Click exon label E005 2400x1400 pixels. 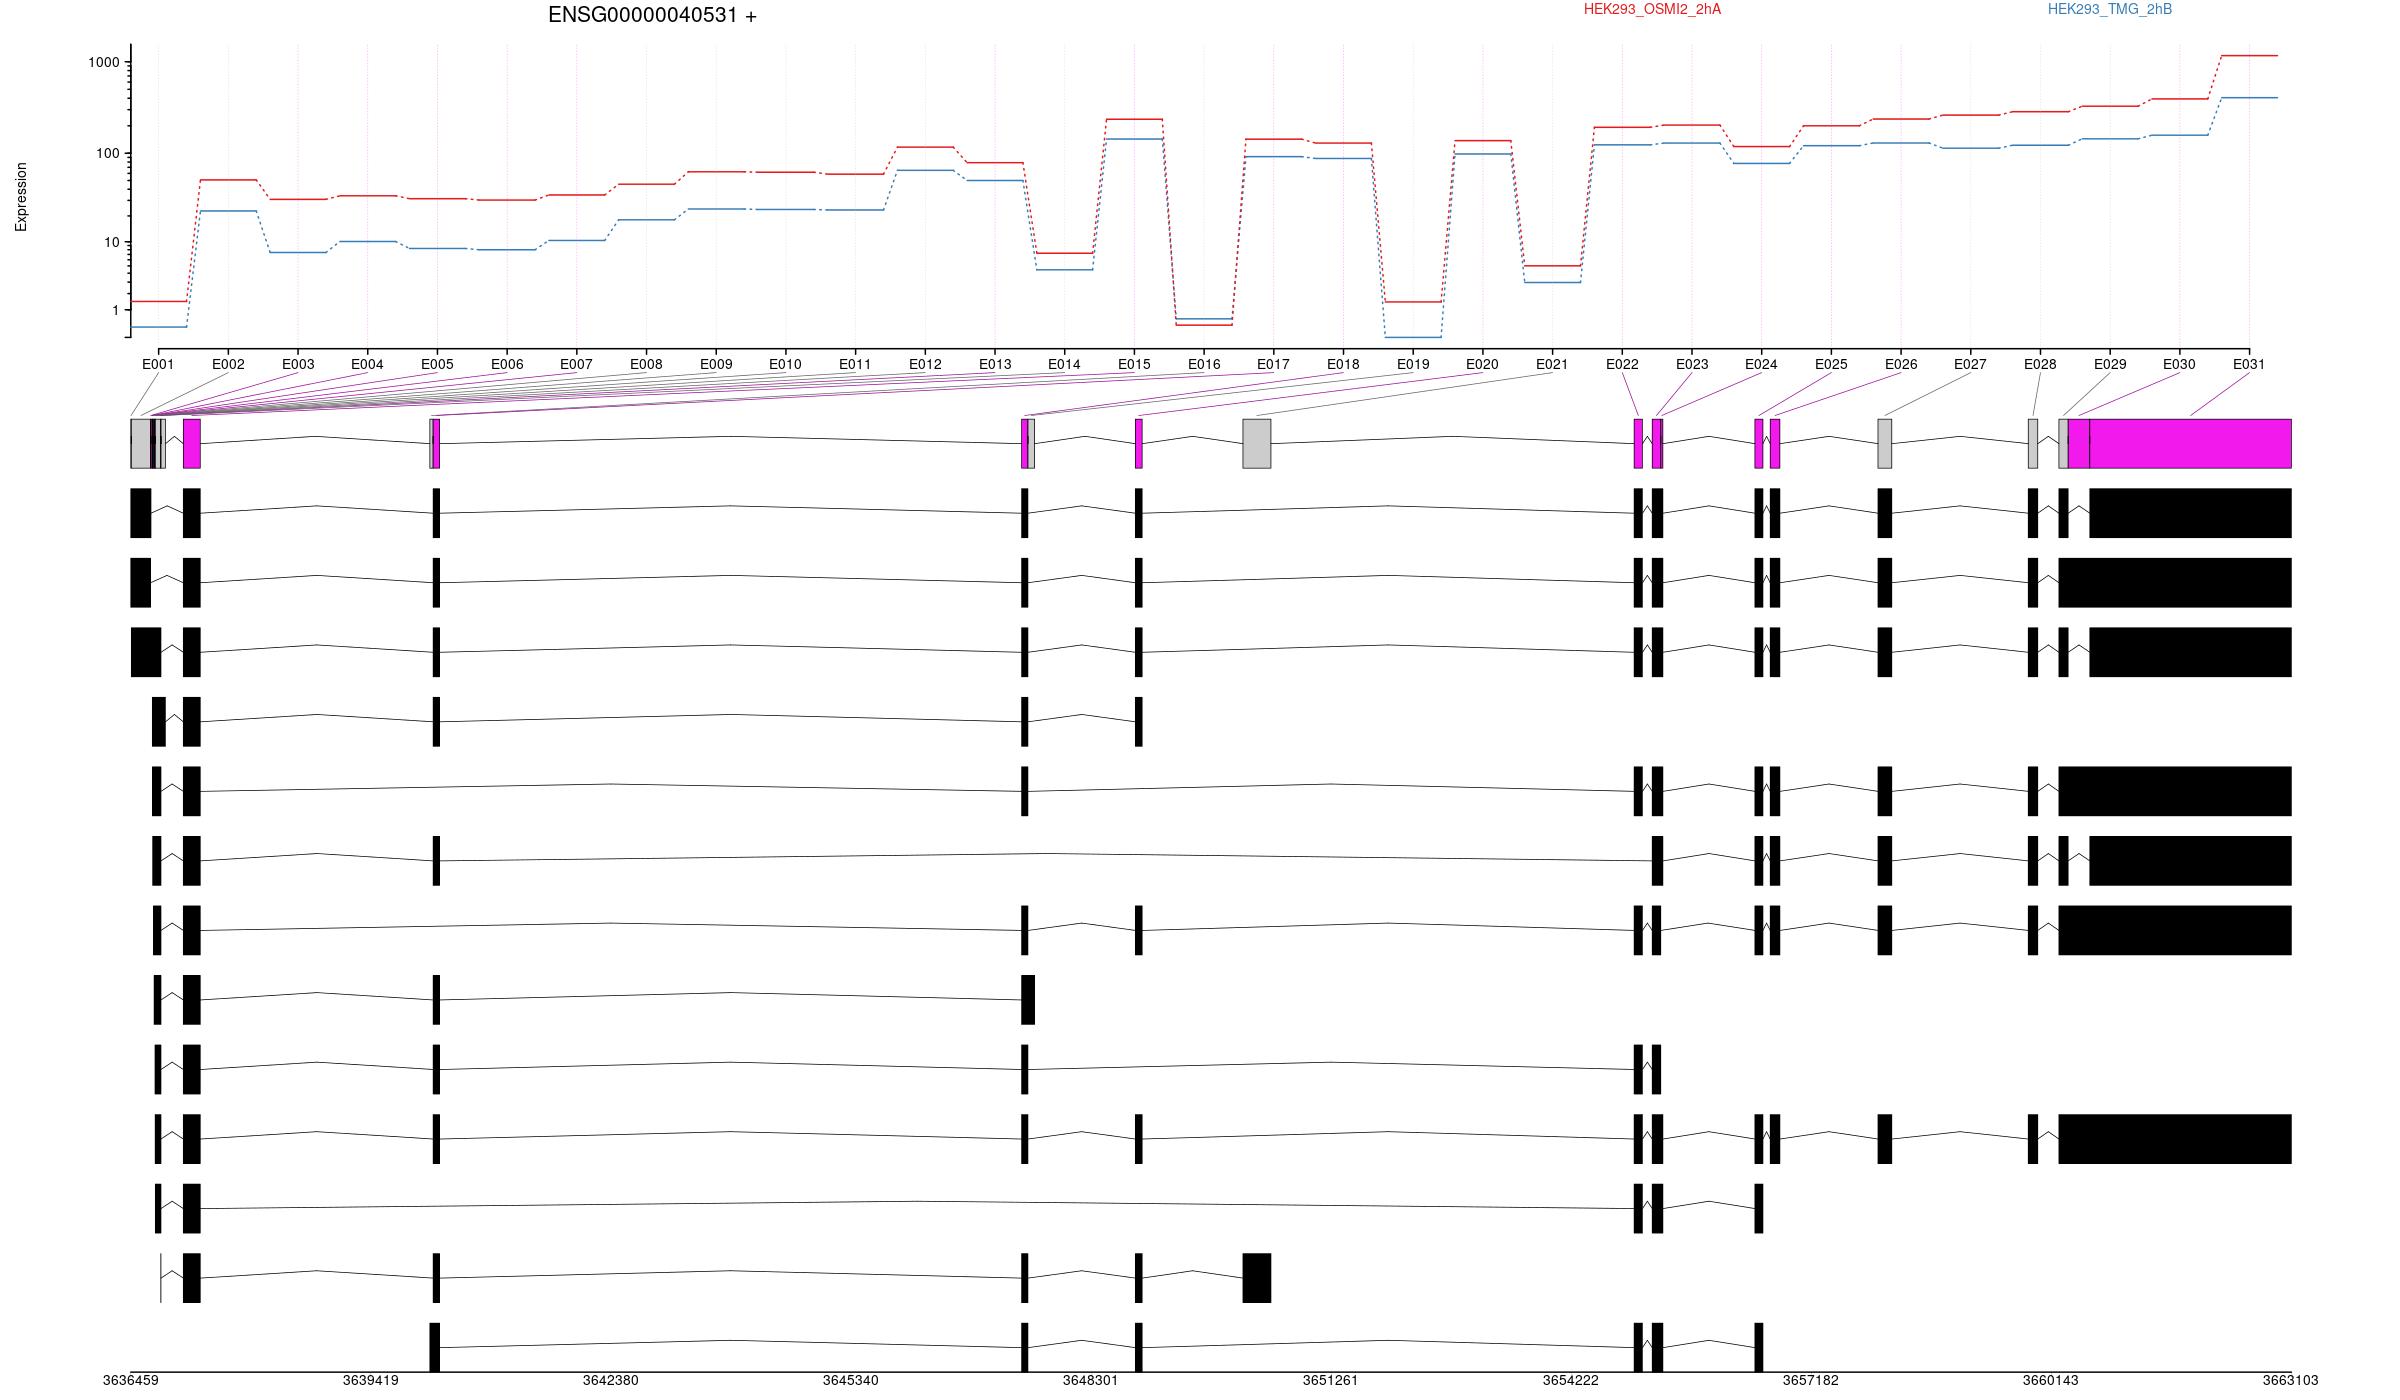pyautogui.click(x=437, y=364)
